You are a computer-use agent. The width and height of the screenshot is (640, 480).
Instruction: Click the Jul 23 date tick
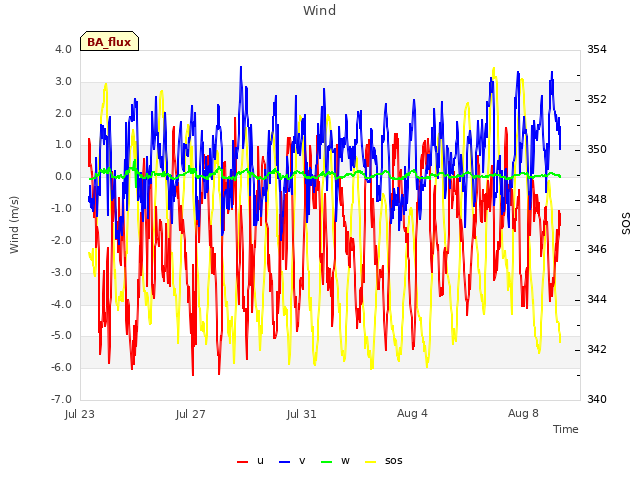pyautogui.click(x=80, y=414)
